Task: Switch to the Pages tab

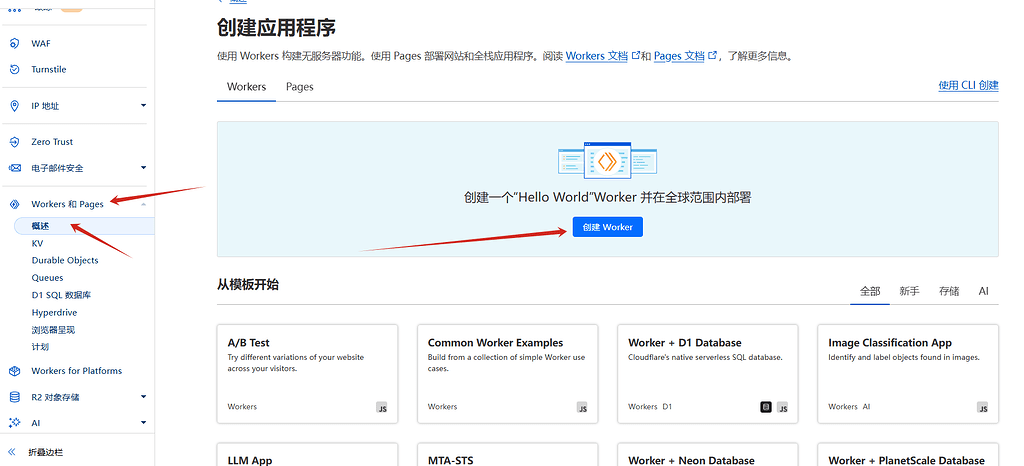Action: pos(300,87)
